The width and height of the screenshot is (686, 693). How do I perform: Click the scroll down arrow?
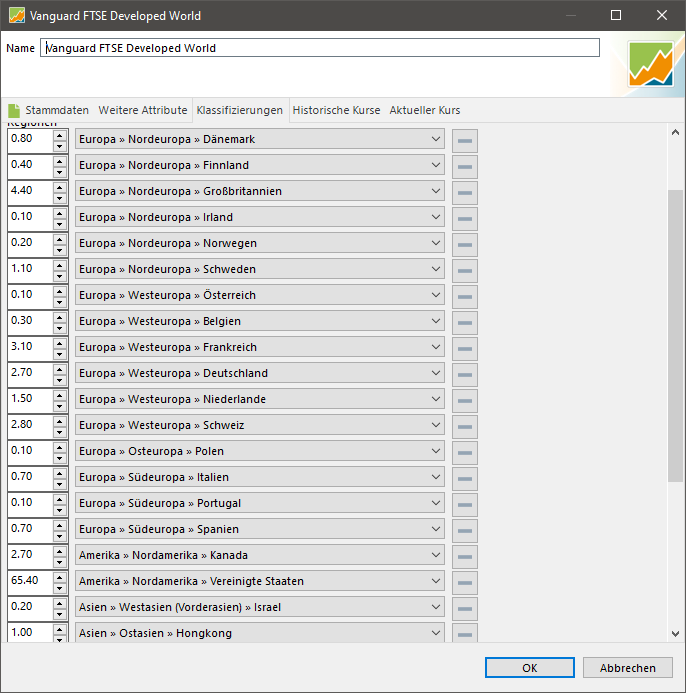point(675,634)
